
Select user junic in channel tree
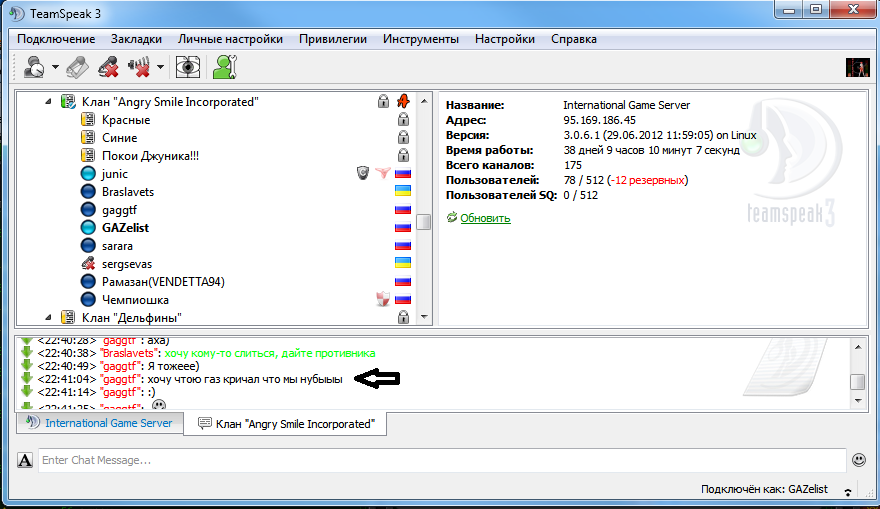point(114,173)
